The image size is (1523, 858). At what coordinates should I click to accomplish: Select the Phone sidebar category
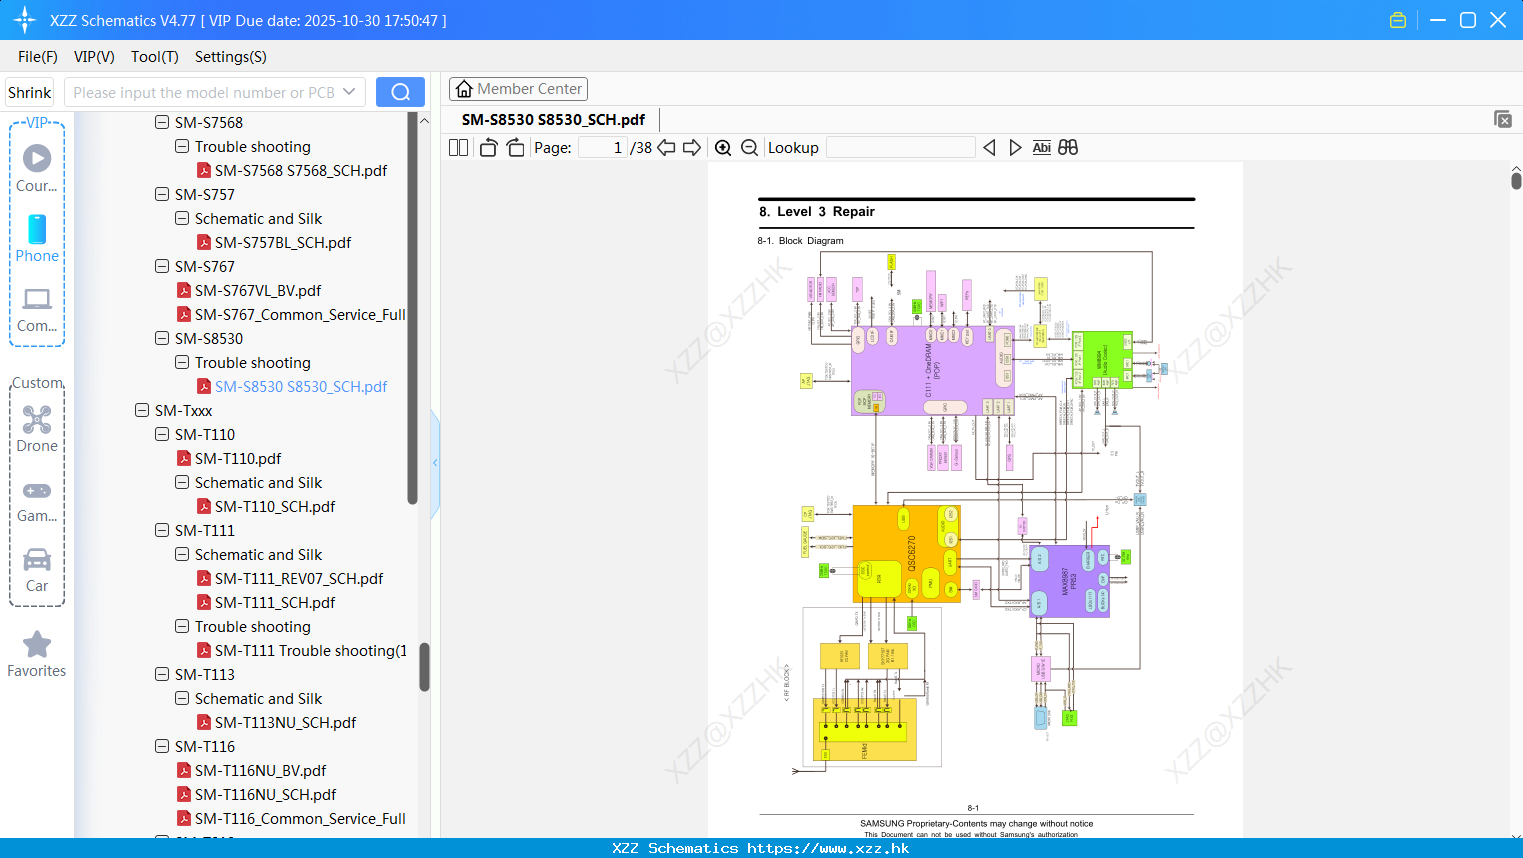point(37,238)
